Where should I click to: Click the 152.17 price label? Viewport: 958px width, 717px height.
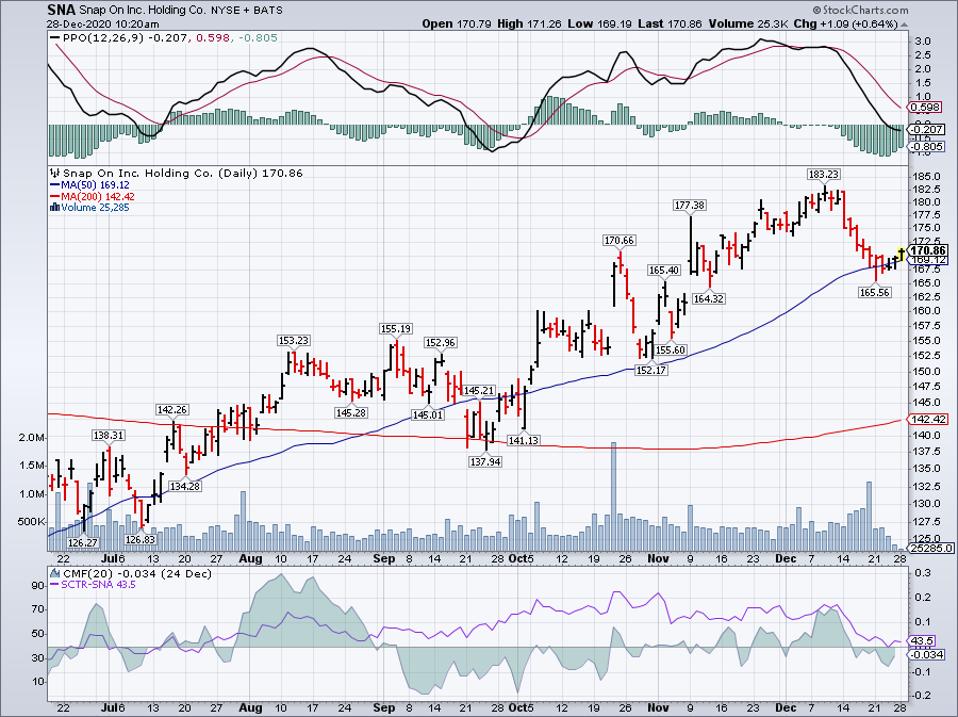(651, 369)
